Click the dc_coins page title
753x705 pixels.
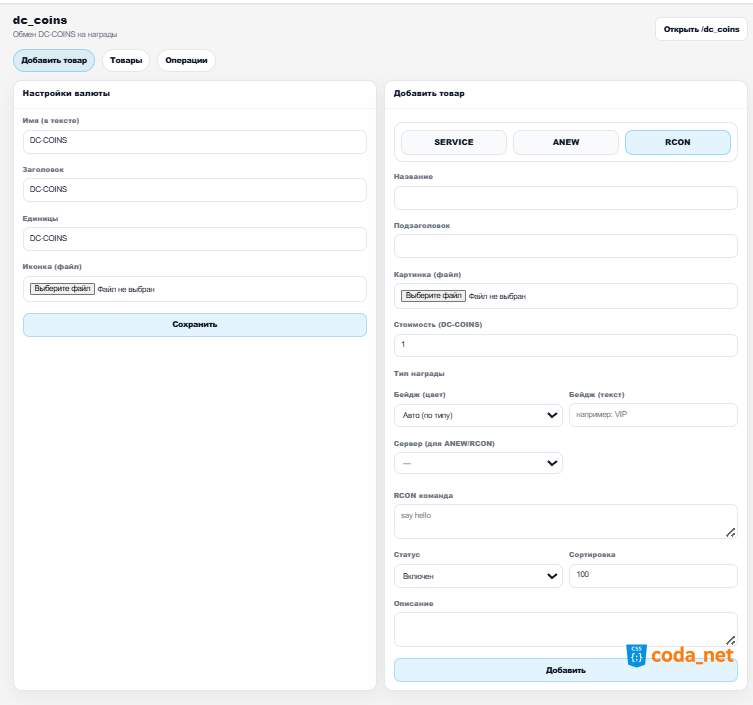[40, 20]
